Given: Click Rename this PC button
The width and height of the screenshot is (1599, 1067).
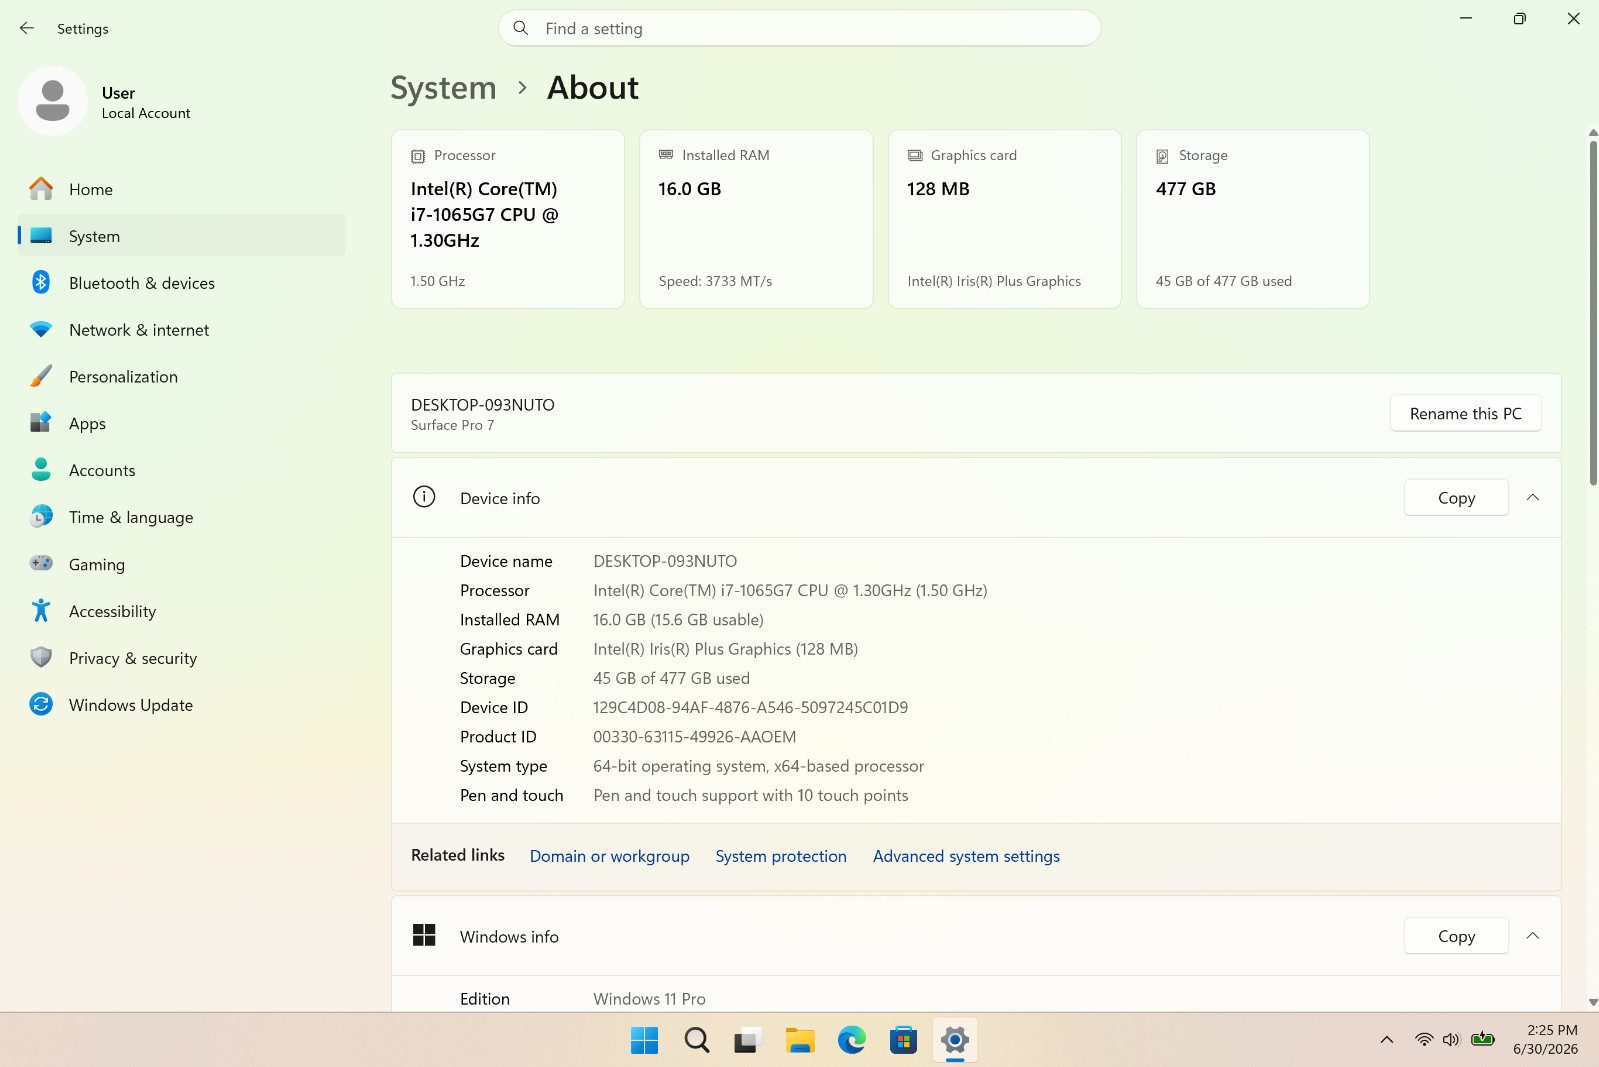Looking at the screenshot, I should (1465, 413).
